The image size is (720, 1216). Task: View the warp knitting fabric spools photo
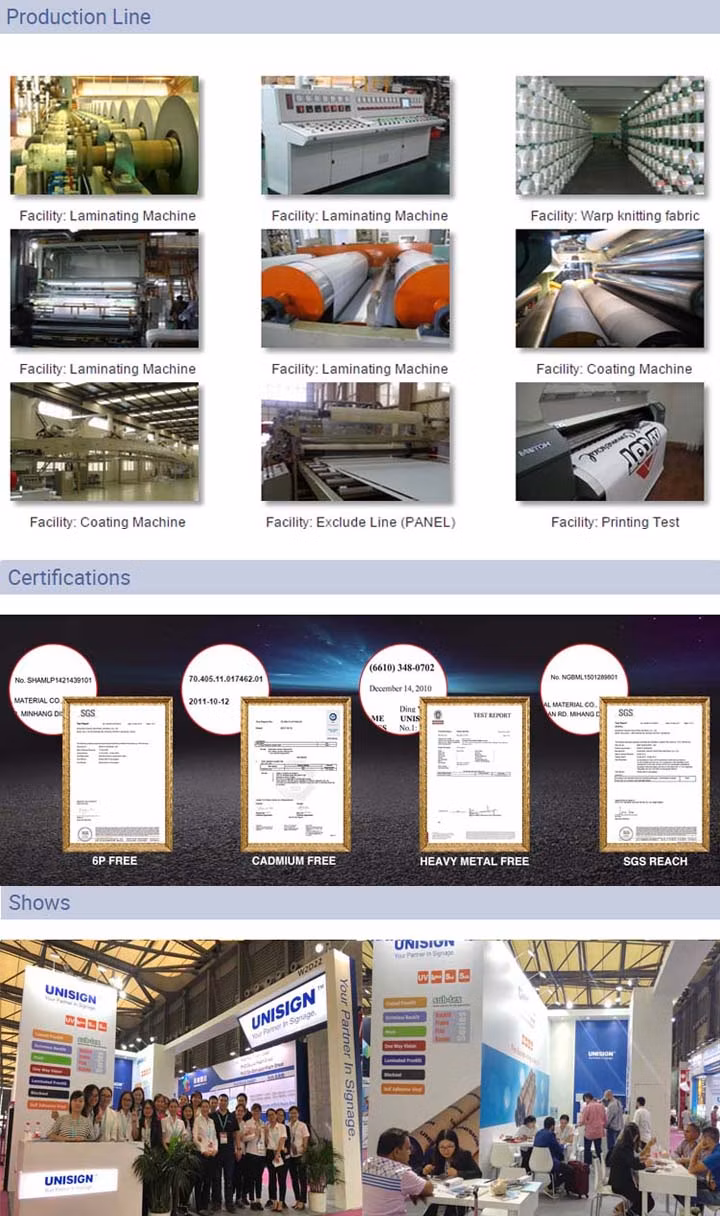[x=610, y=135]
